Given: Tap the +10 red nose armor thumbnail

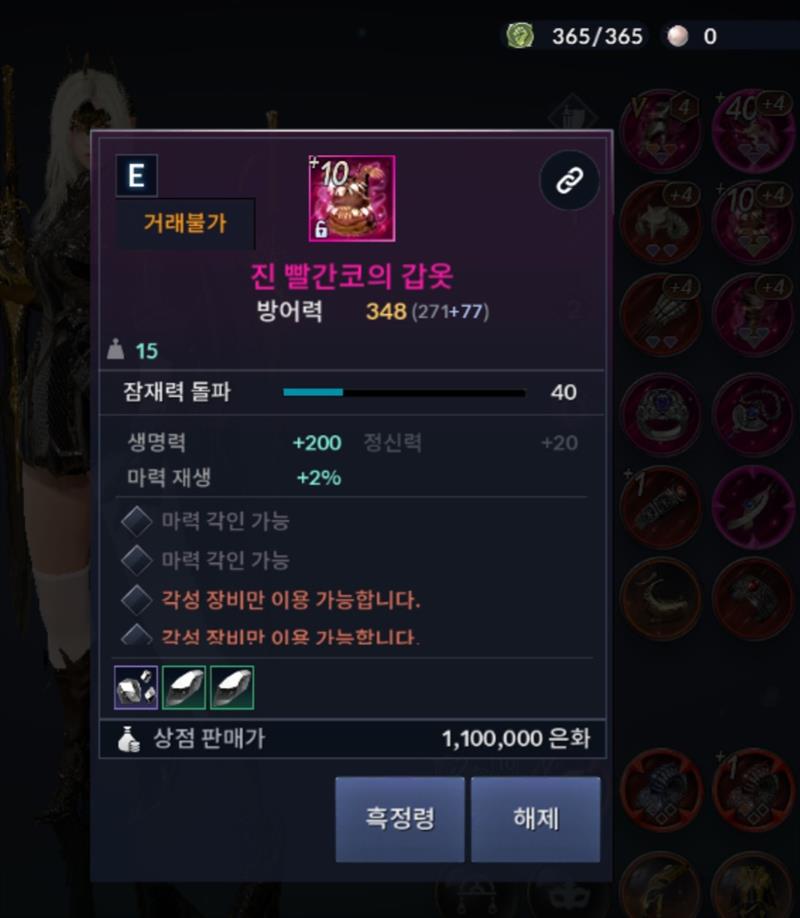Looking at the screenshot, I should [x=352, y=198].
